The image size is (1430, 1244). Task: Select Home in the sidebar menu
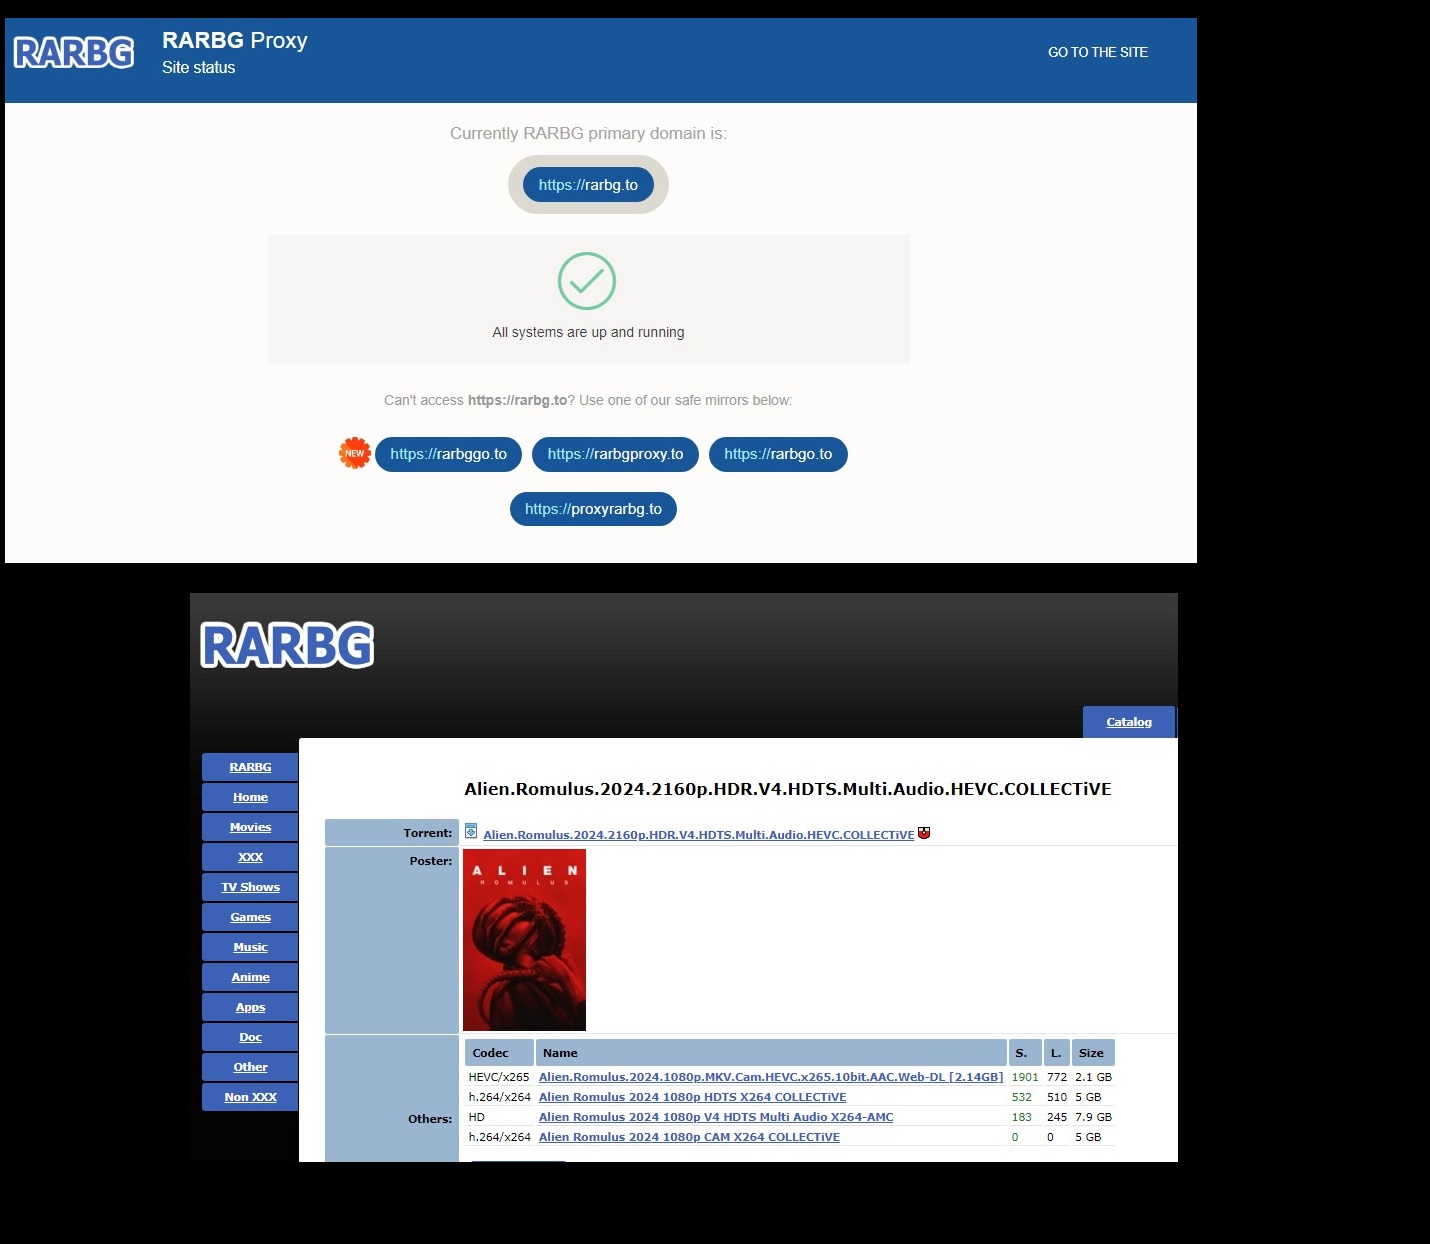click(x=250, y=797)
